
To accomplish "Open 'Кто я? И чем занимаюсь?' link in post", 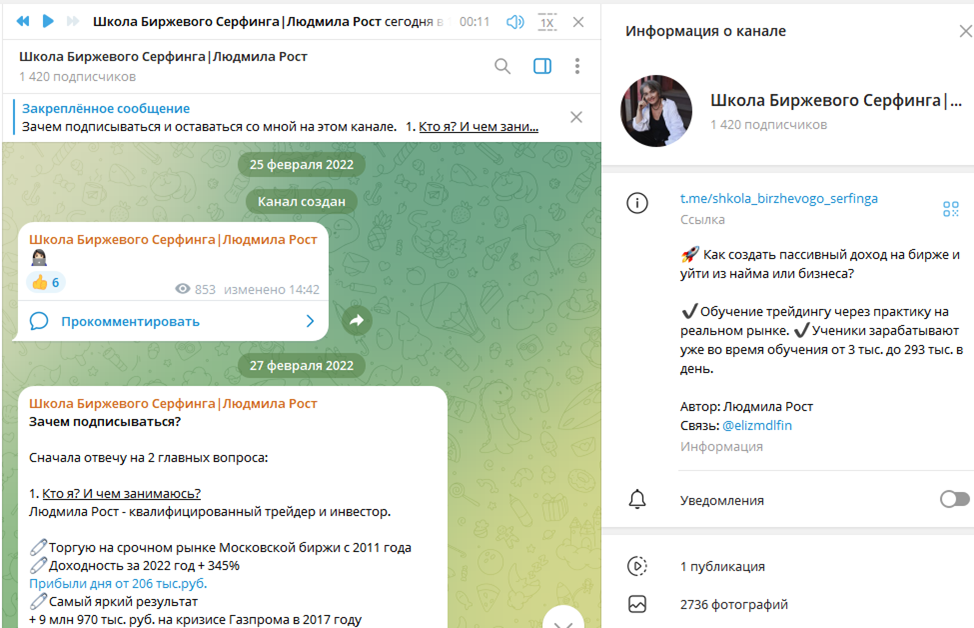I will (121, 494).
